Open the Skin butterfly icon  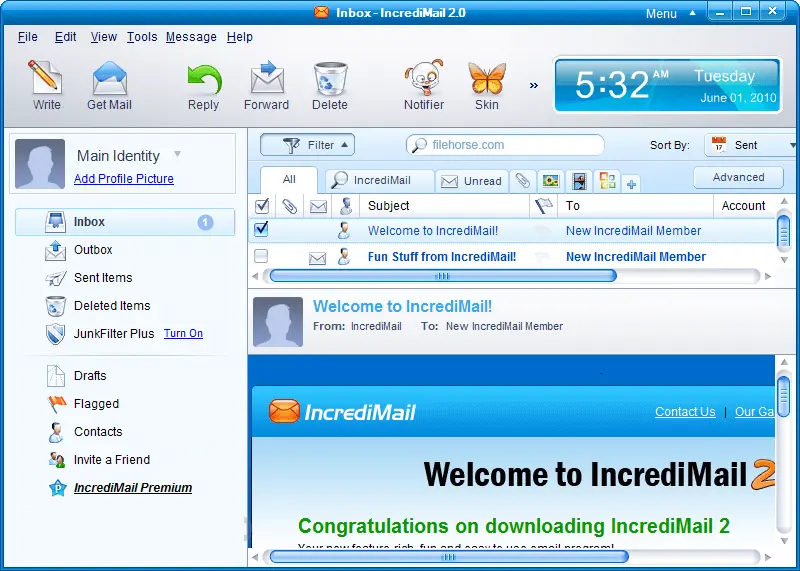coord(487,84)
